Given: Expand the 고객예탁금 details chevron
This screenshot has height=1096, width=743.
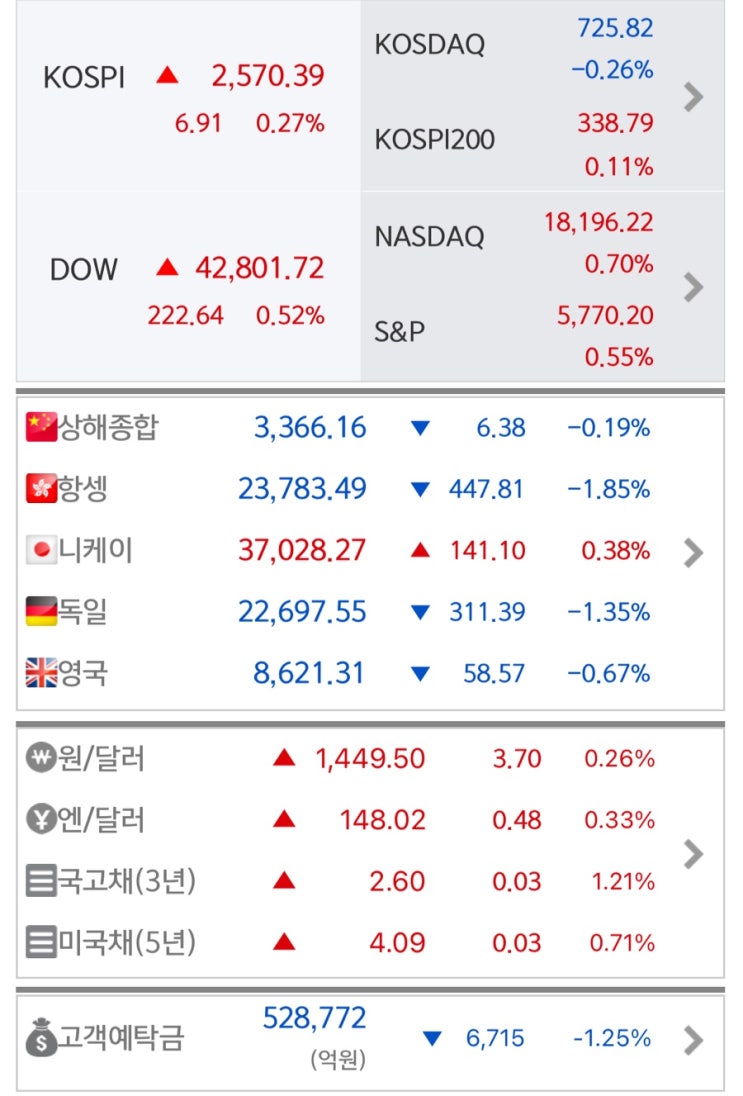Looking at the screenshot, I should pyautogui.click(x=693, y=1041).
